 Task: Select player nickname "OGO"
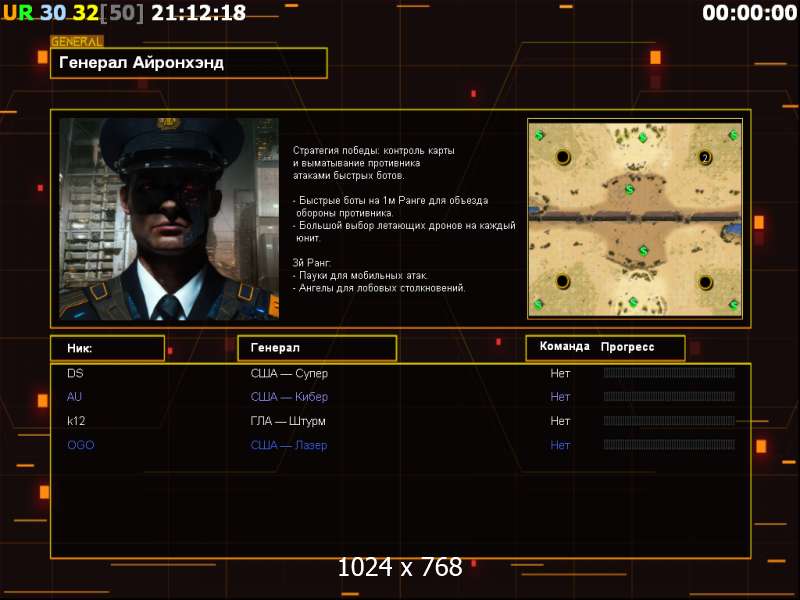point(81,445)
